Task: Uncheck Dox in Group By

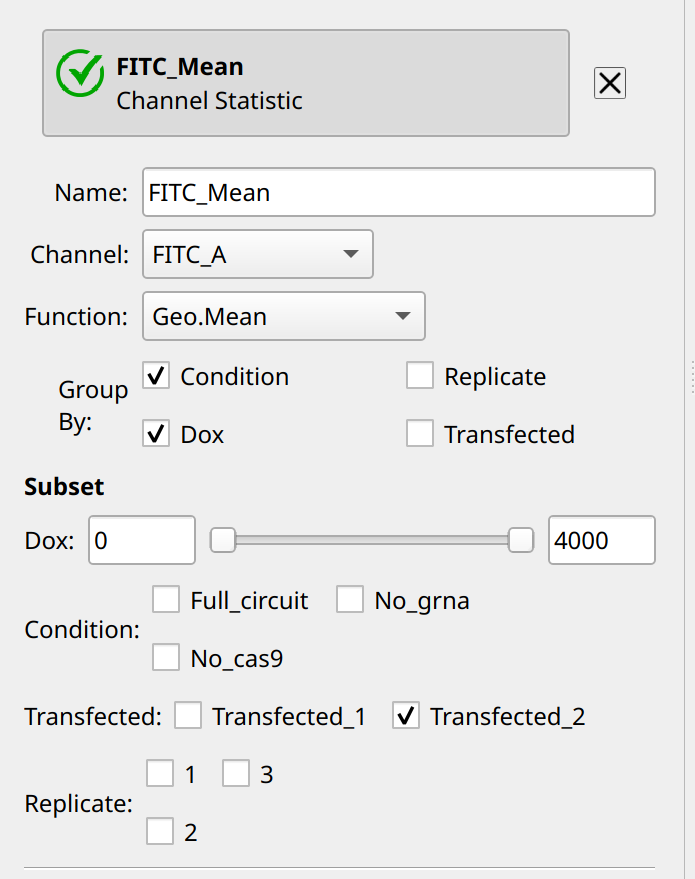Action: [x=156, y=433]
